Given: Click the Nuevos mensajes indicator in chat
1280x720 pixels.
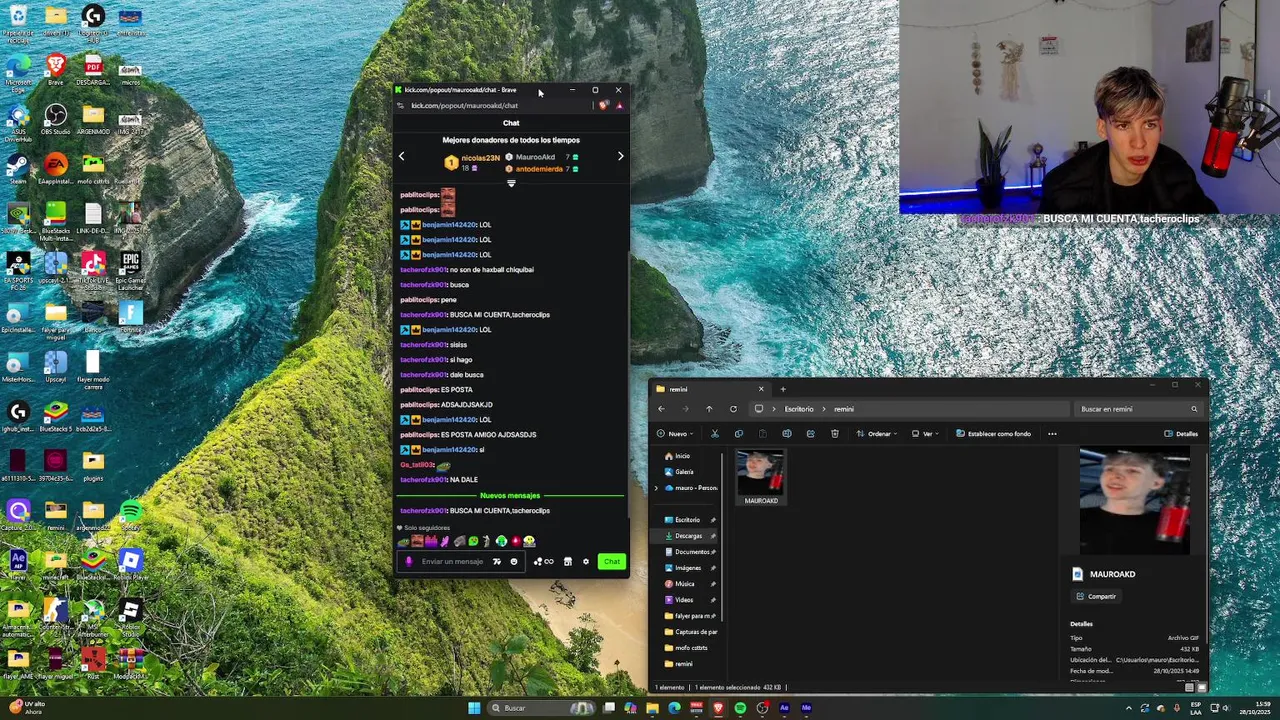Looking at the screenshot, I should click(510, 495).
